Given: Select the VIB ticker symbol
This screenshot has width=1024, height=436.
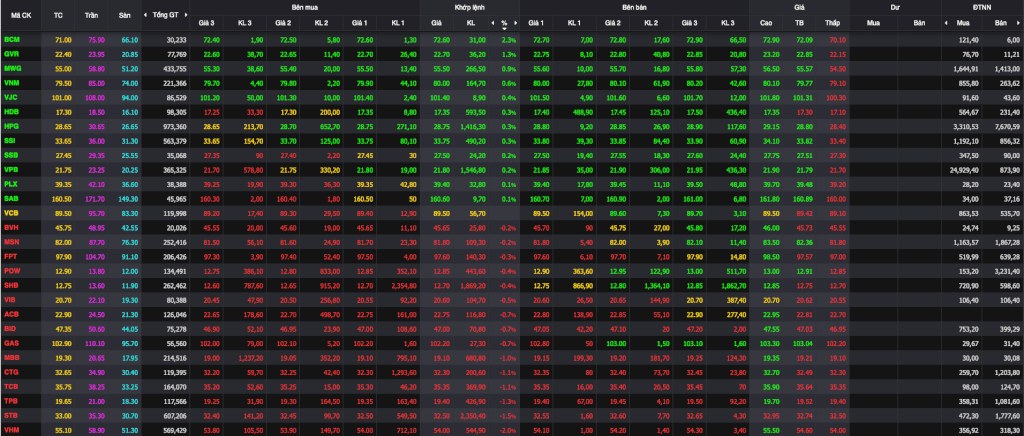Looking at the screenshot, I should [x=10, y=299].
